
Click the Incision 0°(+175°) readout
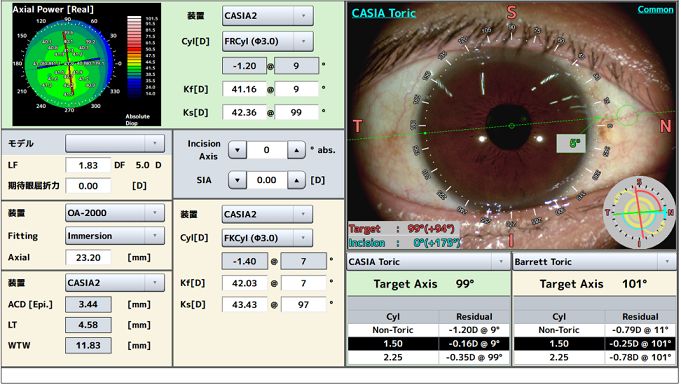tap(404, 242)
